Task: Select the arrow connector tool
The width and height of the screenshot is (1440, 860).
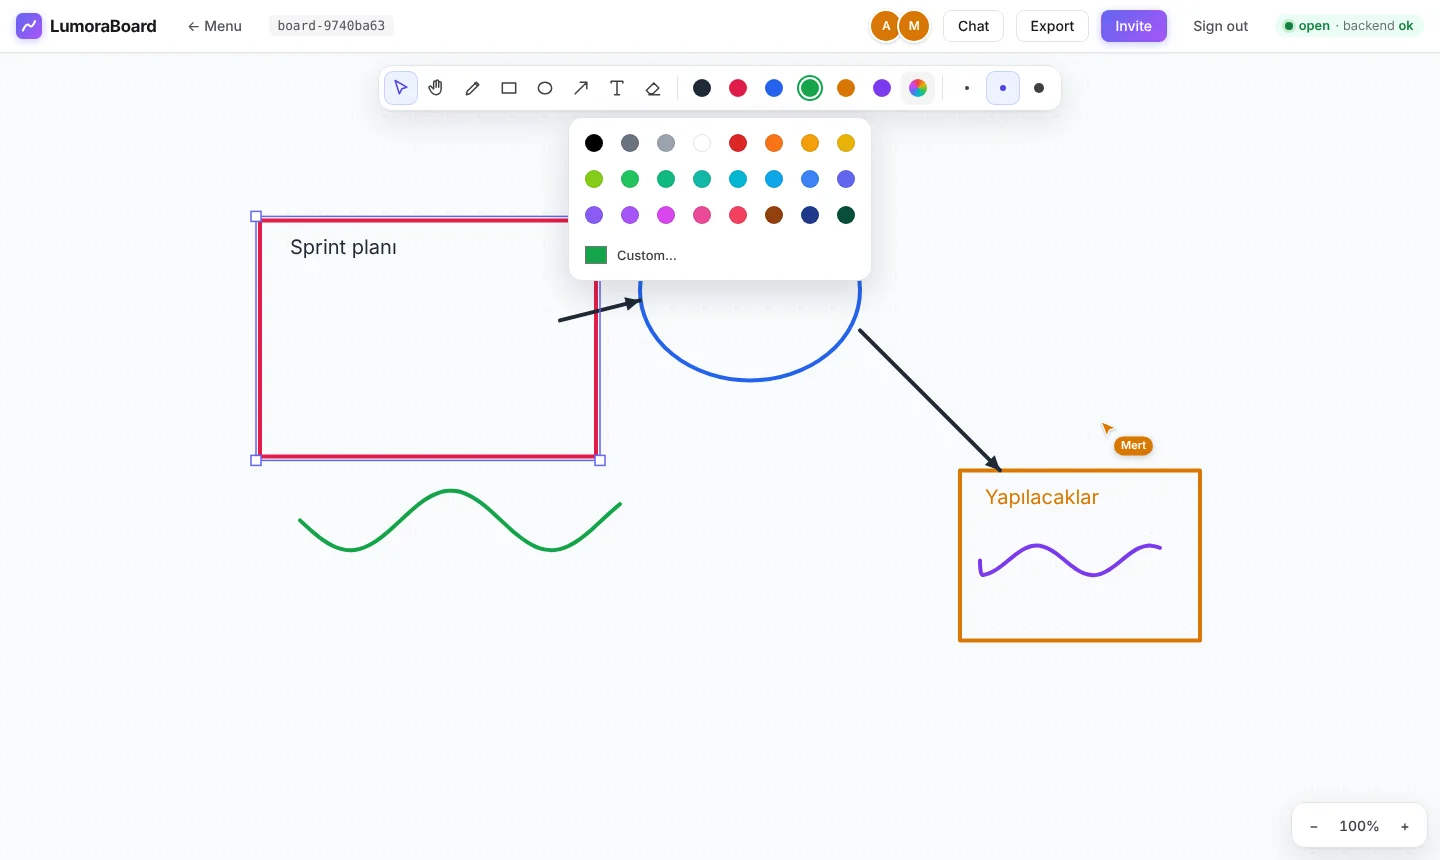Action: click(581, 88)
